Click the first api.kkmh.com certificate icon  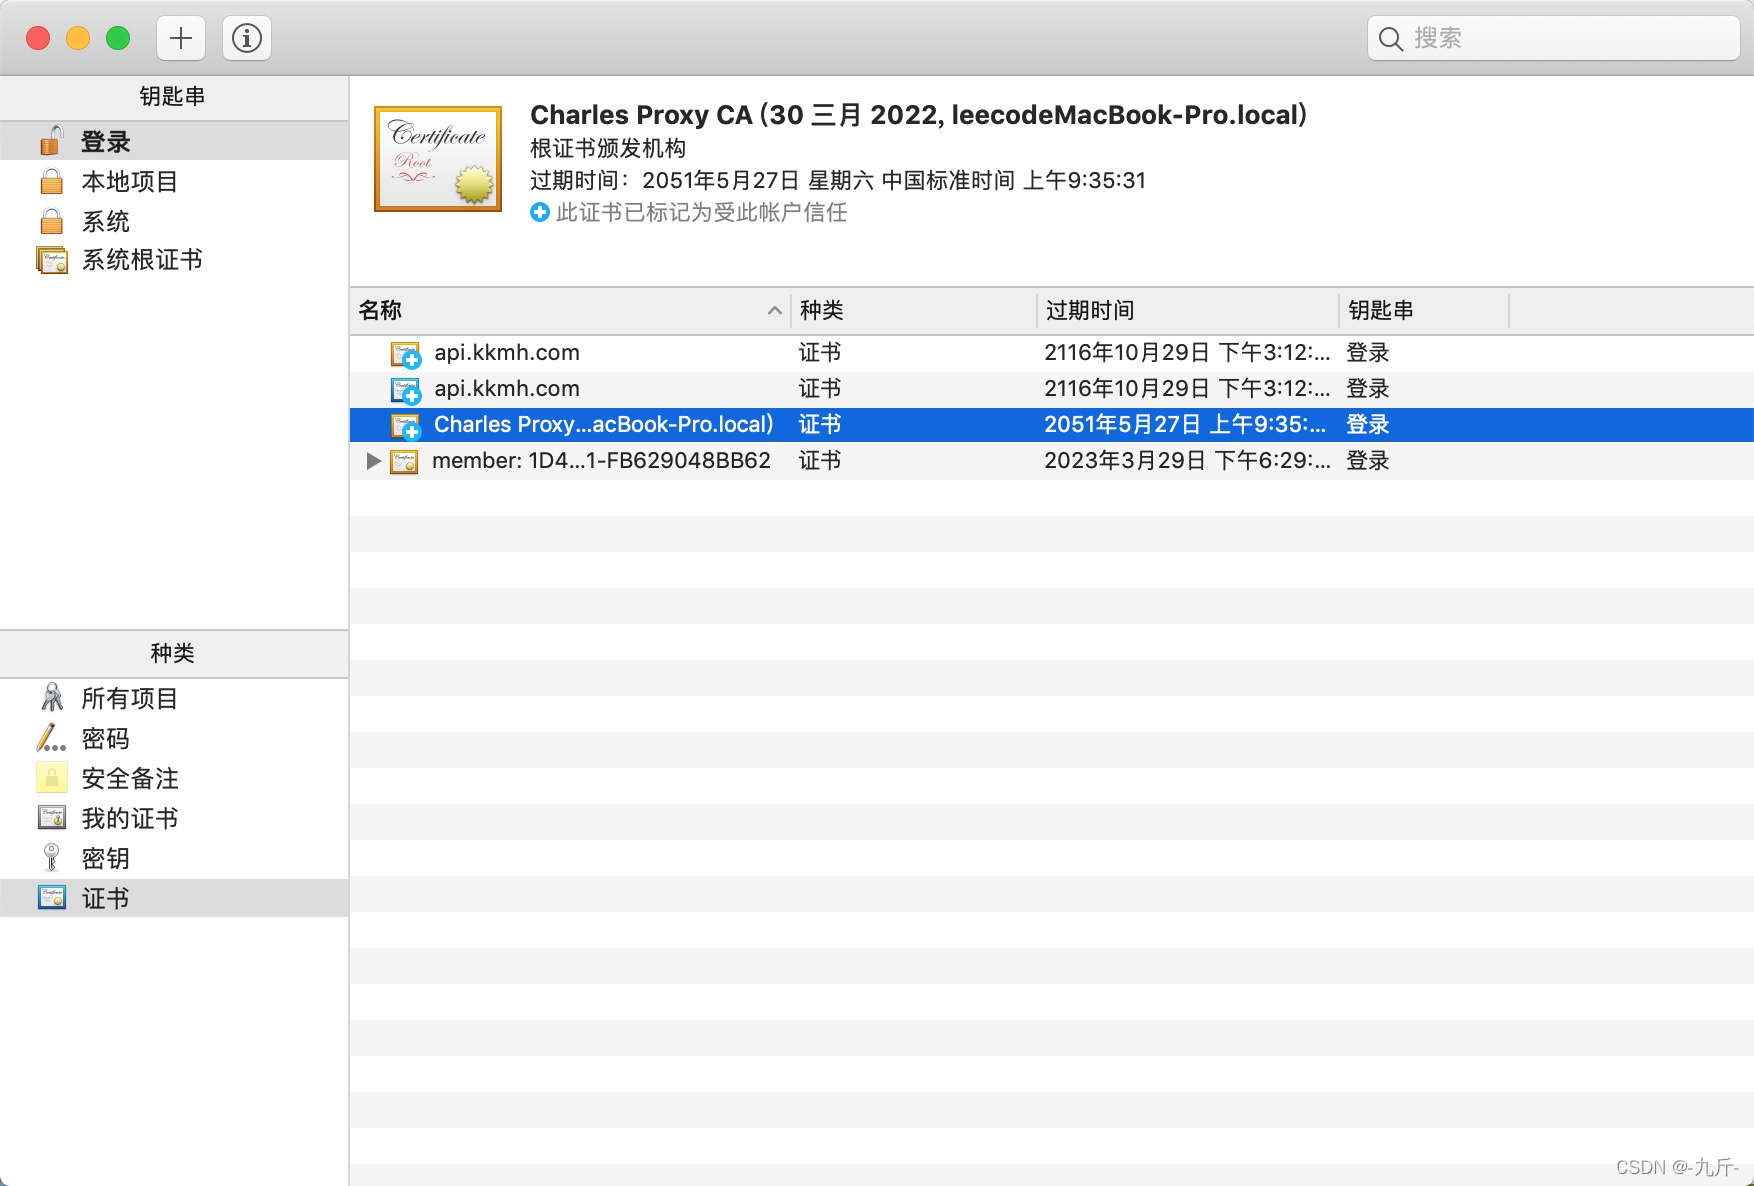(x=405, y=354)
